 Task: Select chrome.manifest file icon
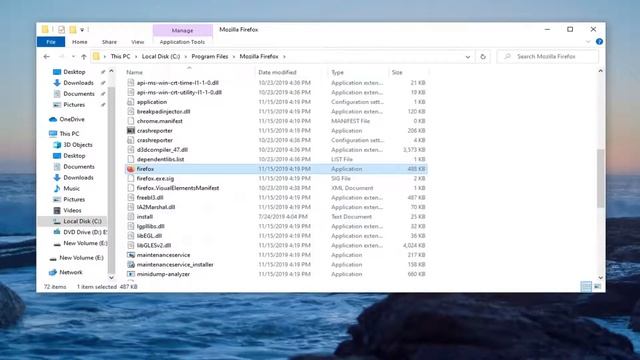pos(131,121)
